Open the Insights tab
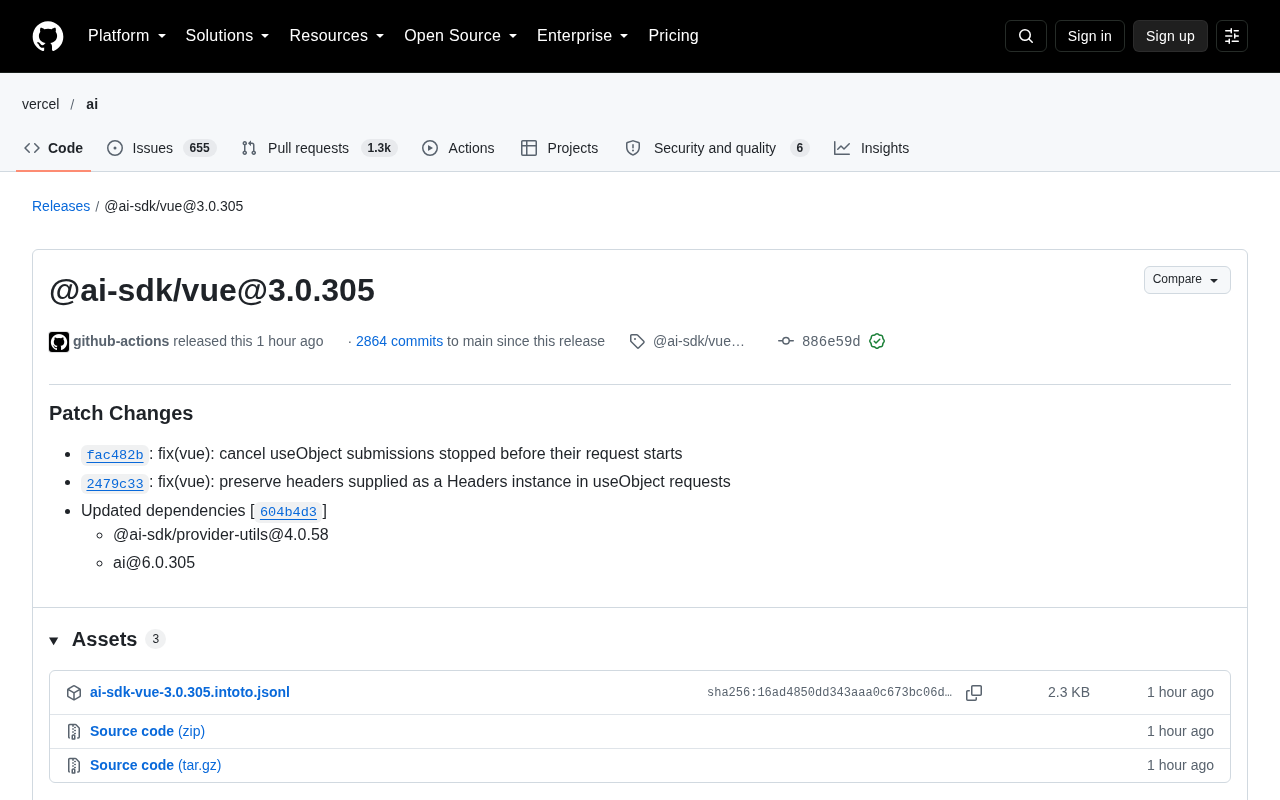 [x=872, y=148]
